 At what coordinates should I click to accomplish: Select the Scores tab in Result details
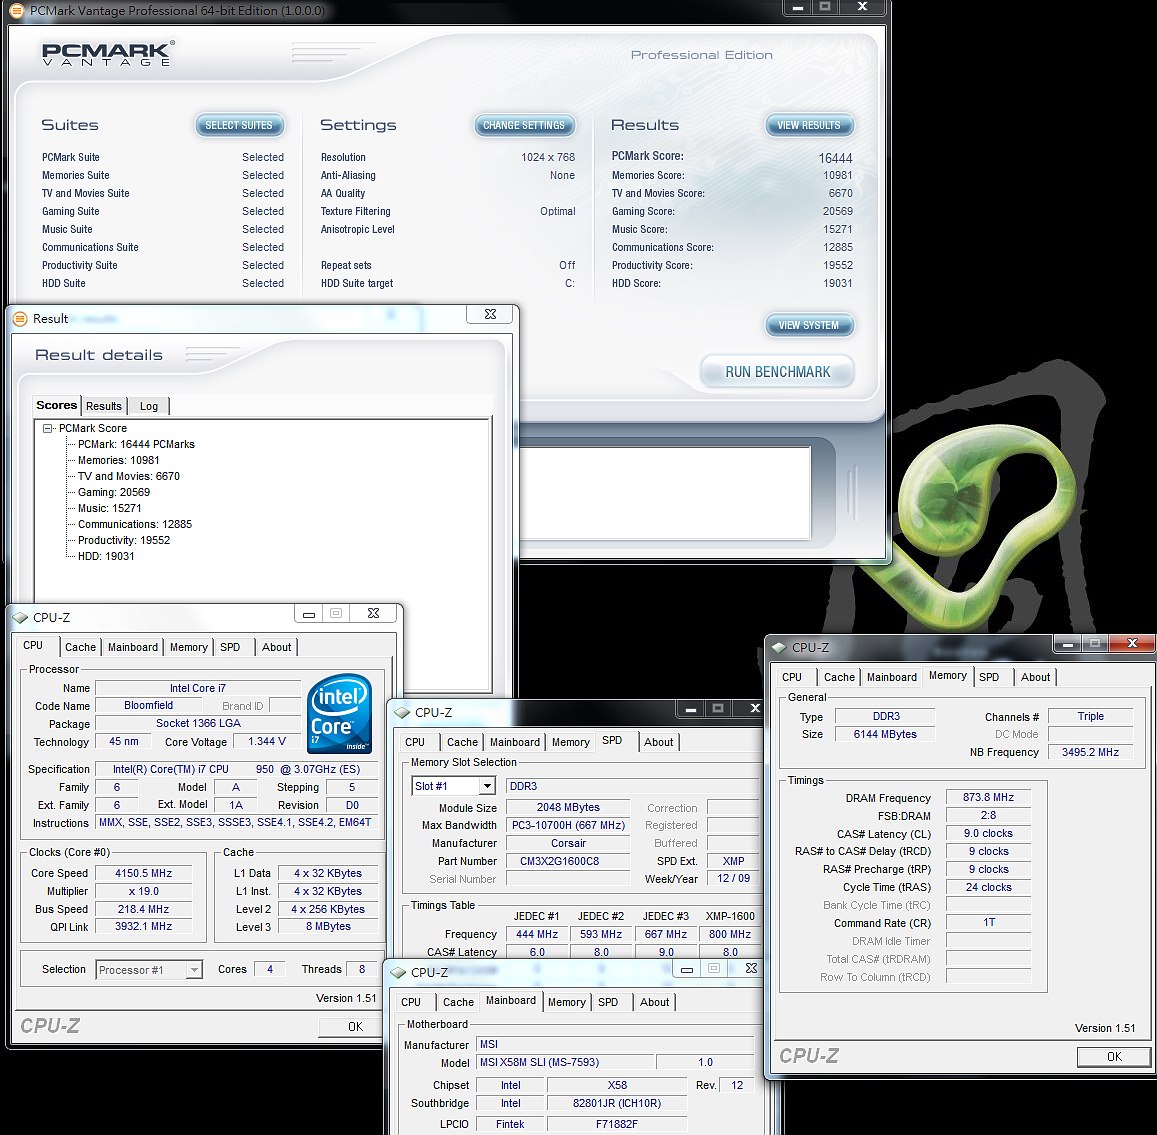57,405
